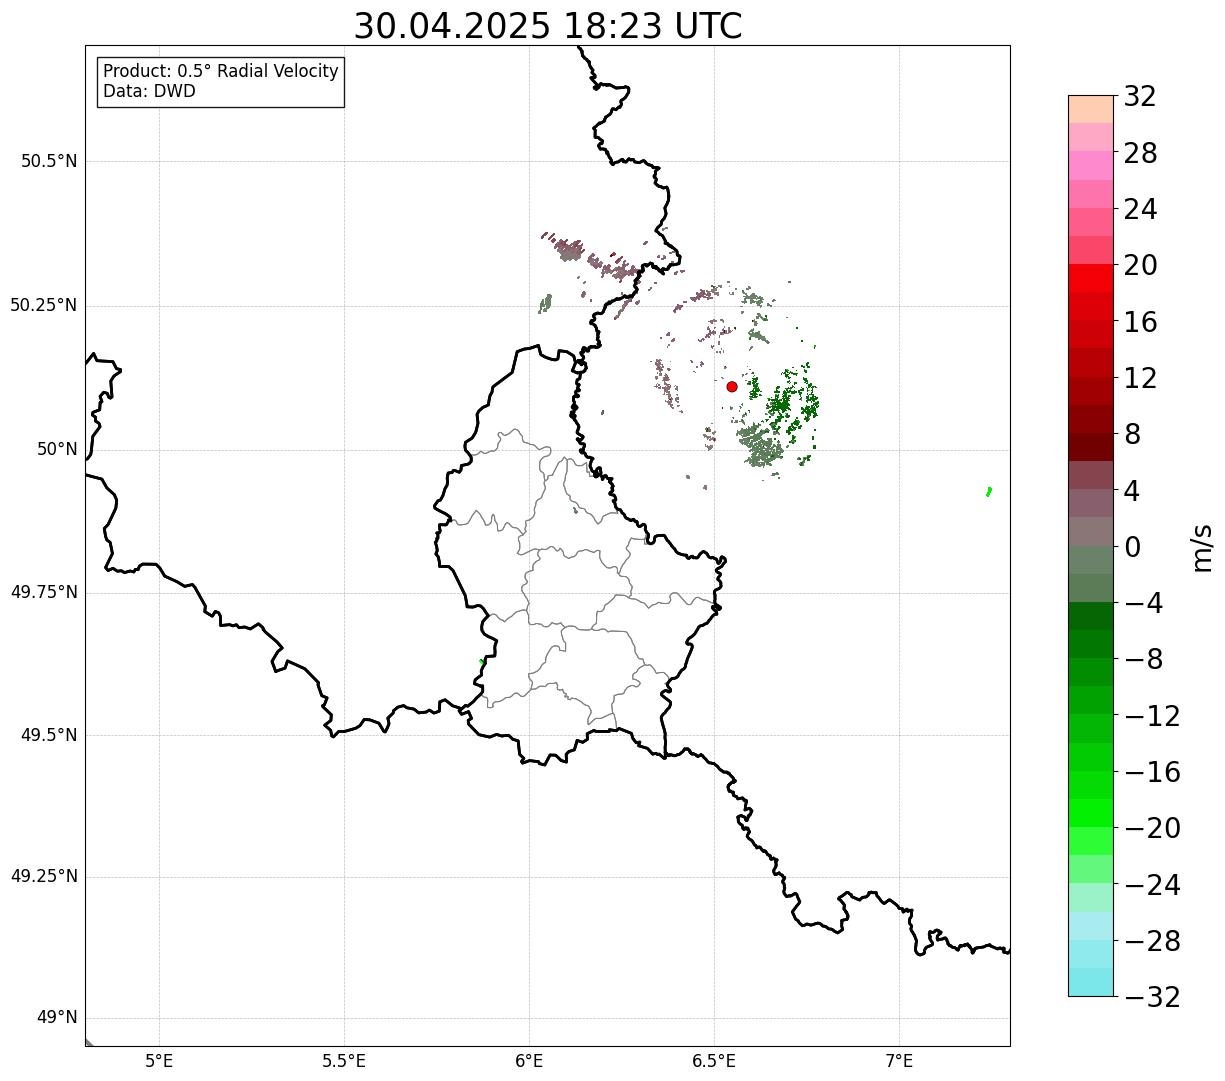
Task: Click the red radar site marker dot
Action: pos(732,386)
